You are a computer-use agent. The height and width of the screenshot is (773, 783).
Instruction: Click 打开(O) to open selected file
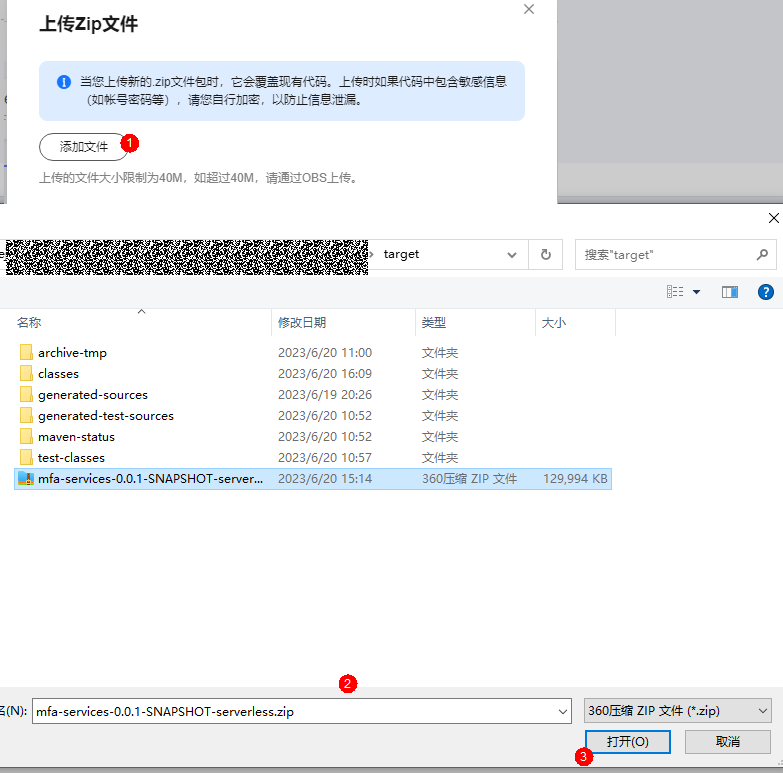point(627,742)
